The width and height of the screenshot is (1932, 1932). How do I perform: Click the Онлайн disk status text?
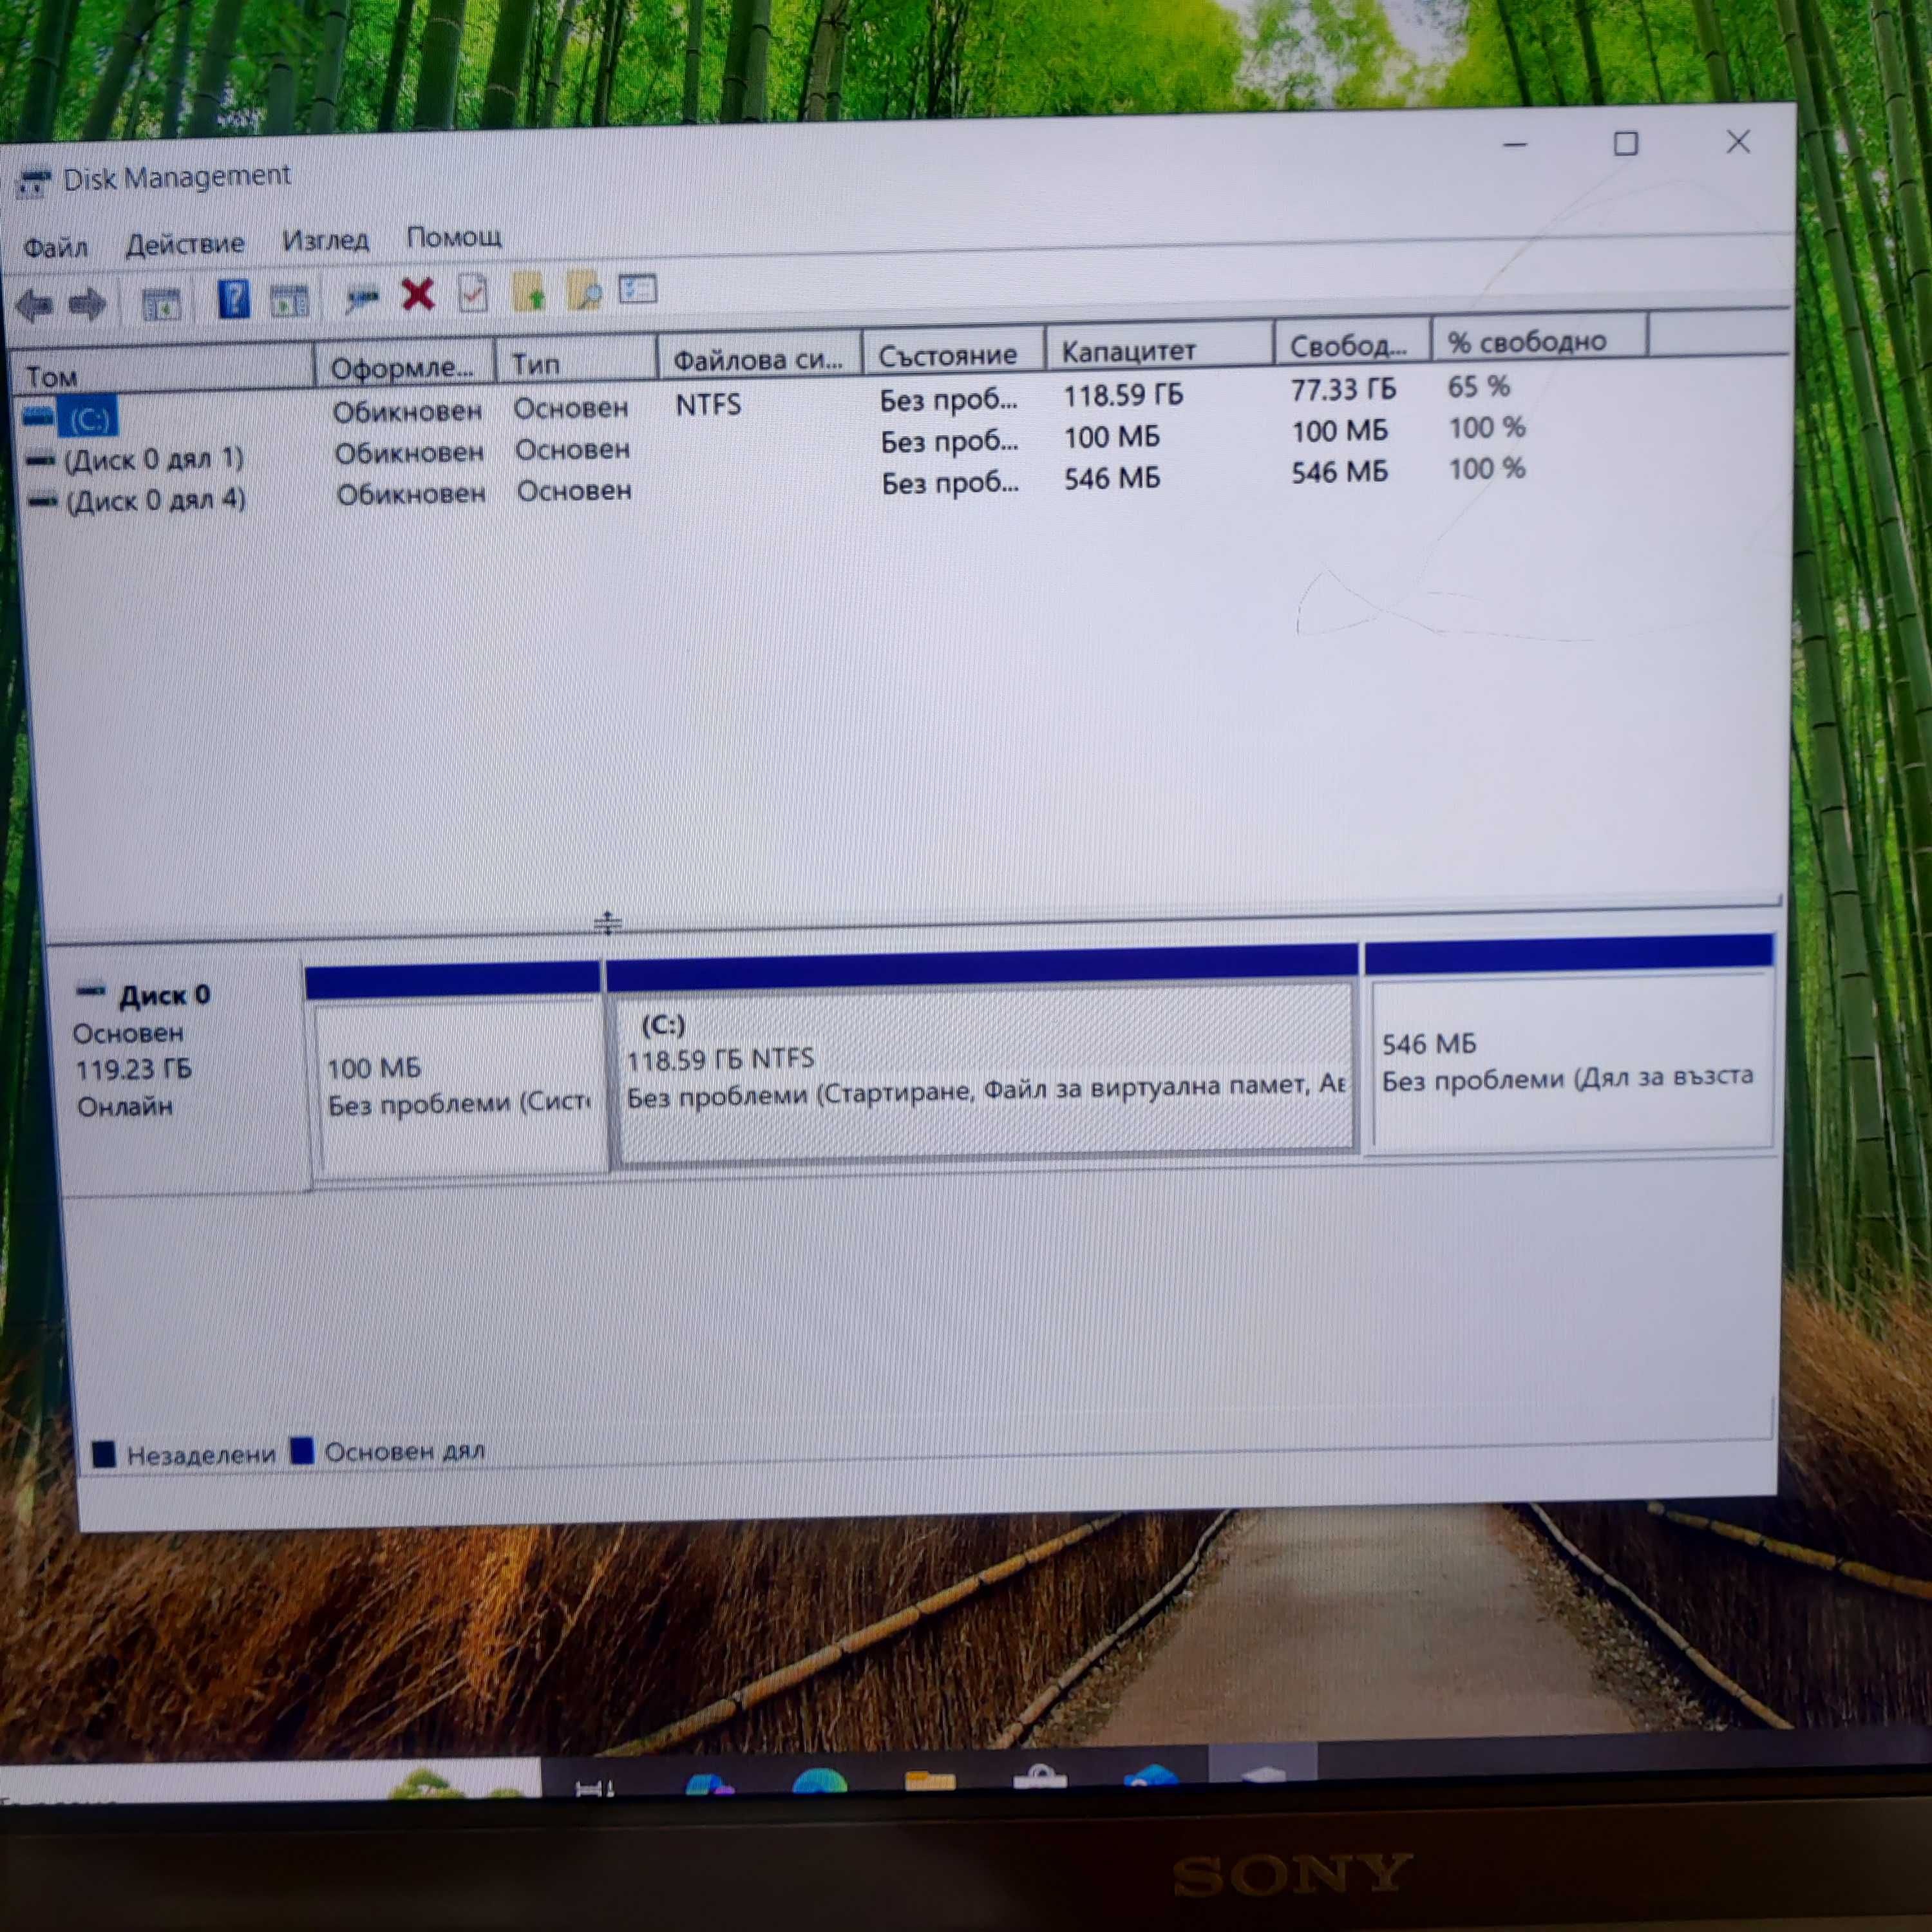(x=125, y=1106)
